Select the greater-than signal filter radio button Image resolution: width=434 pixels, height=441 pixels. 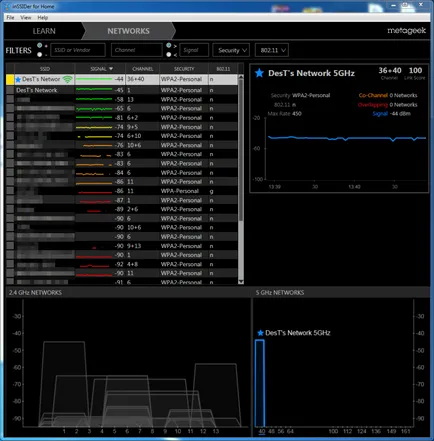169,45
